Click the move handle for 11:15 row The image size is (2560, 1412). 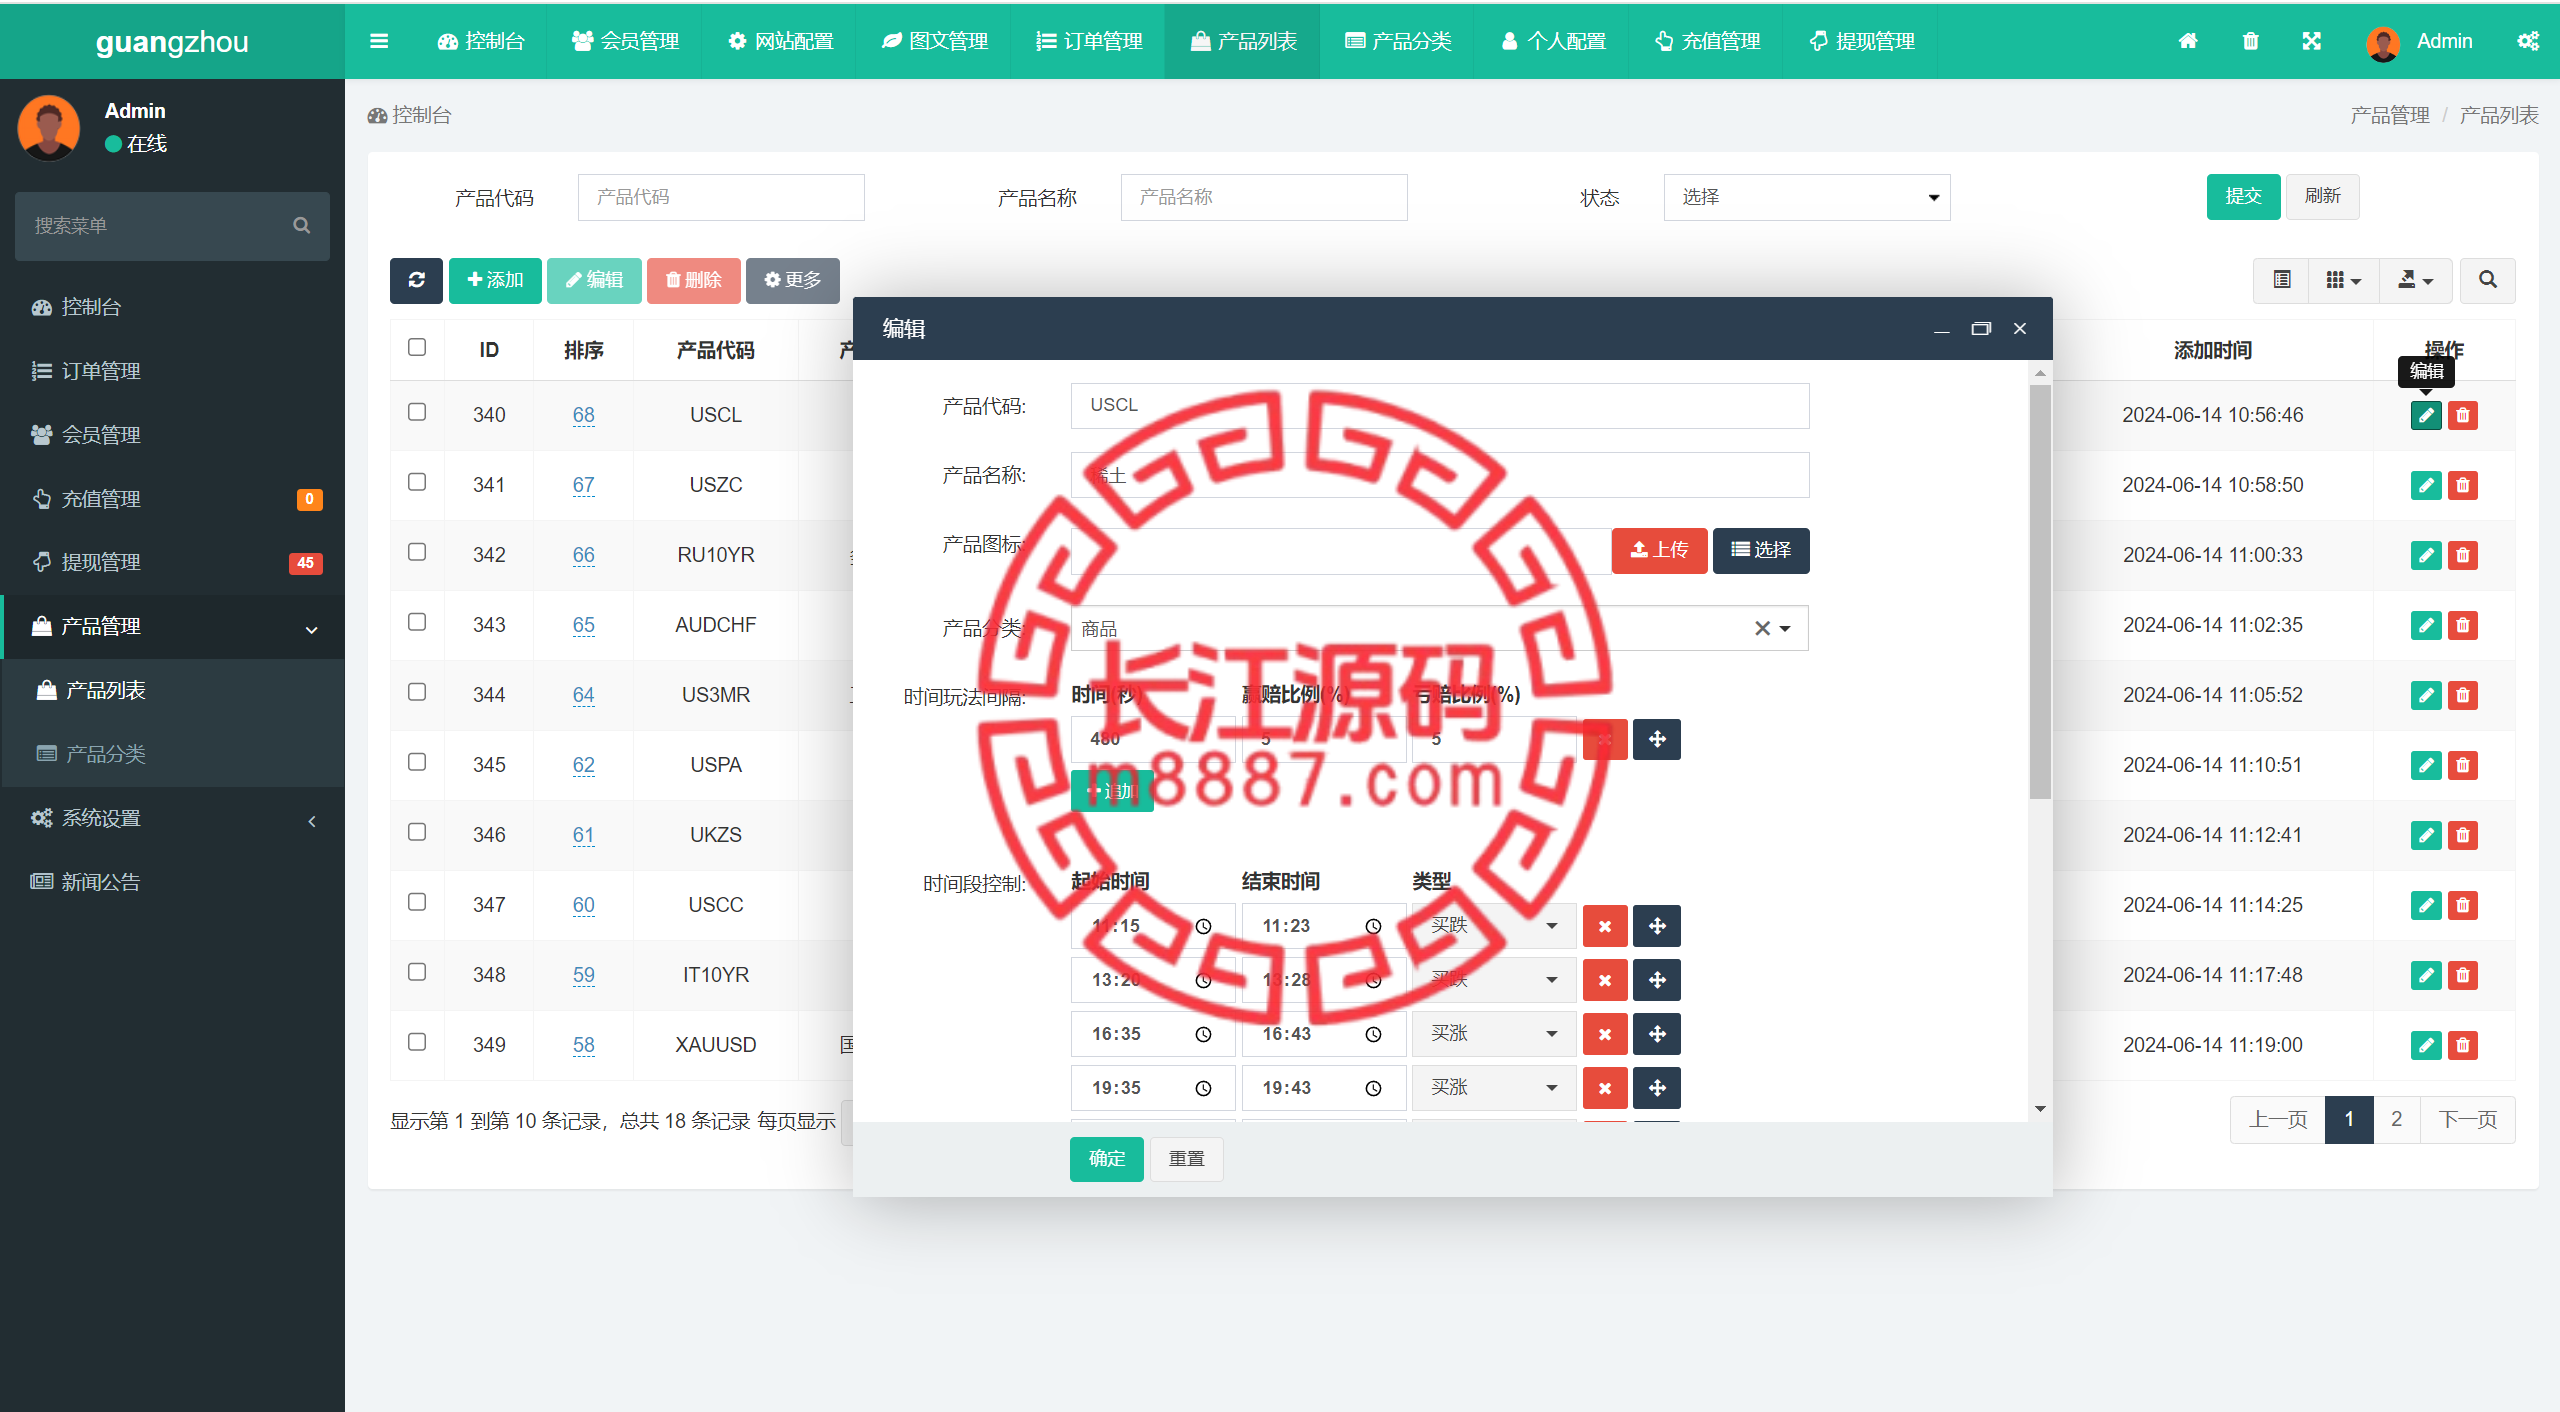[1657, 926]
